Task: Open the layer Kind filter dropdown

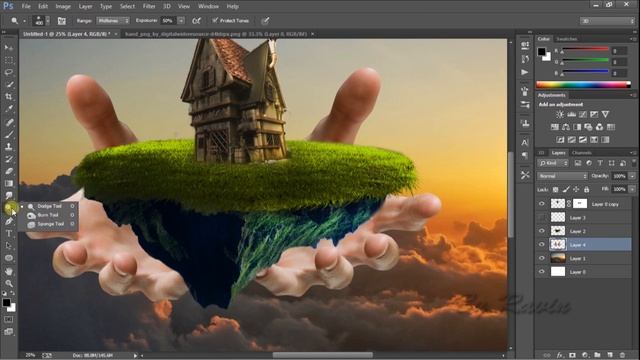Action: (x=553, y=163)
